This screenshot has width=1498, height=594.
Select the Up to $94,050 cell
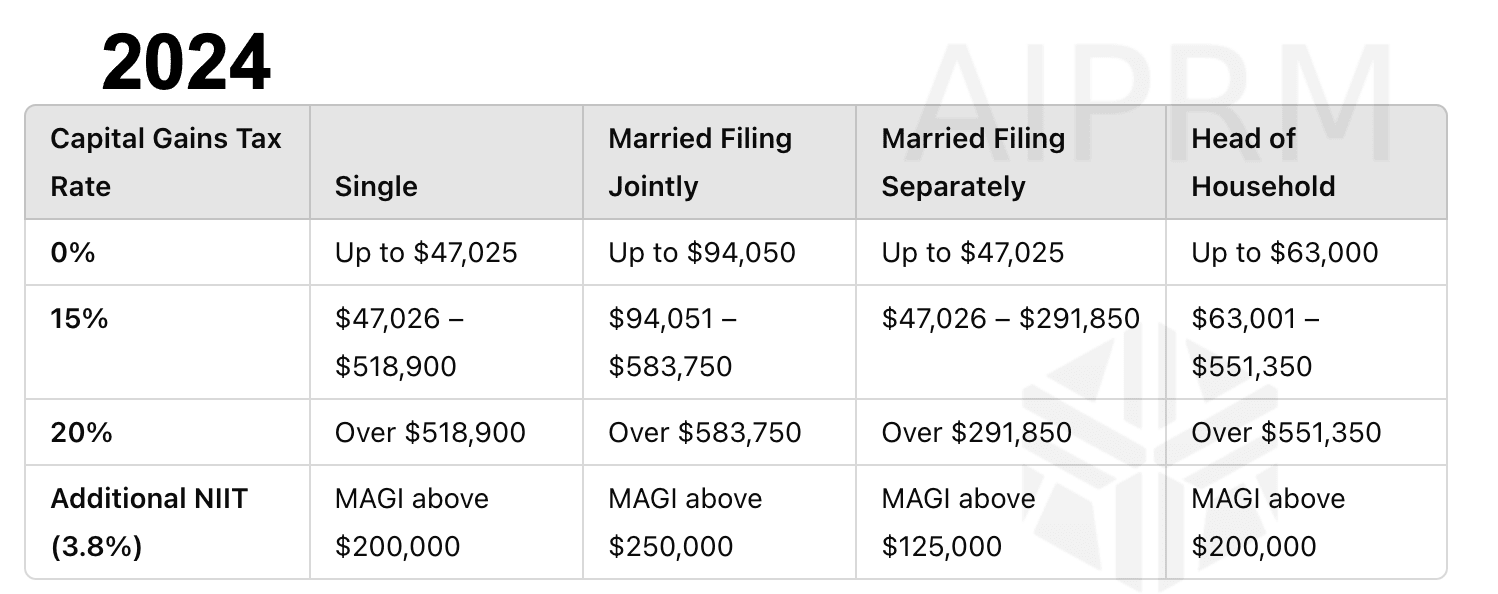click(702, 252)
